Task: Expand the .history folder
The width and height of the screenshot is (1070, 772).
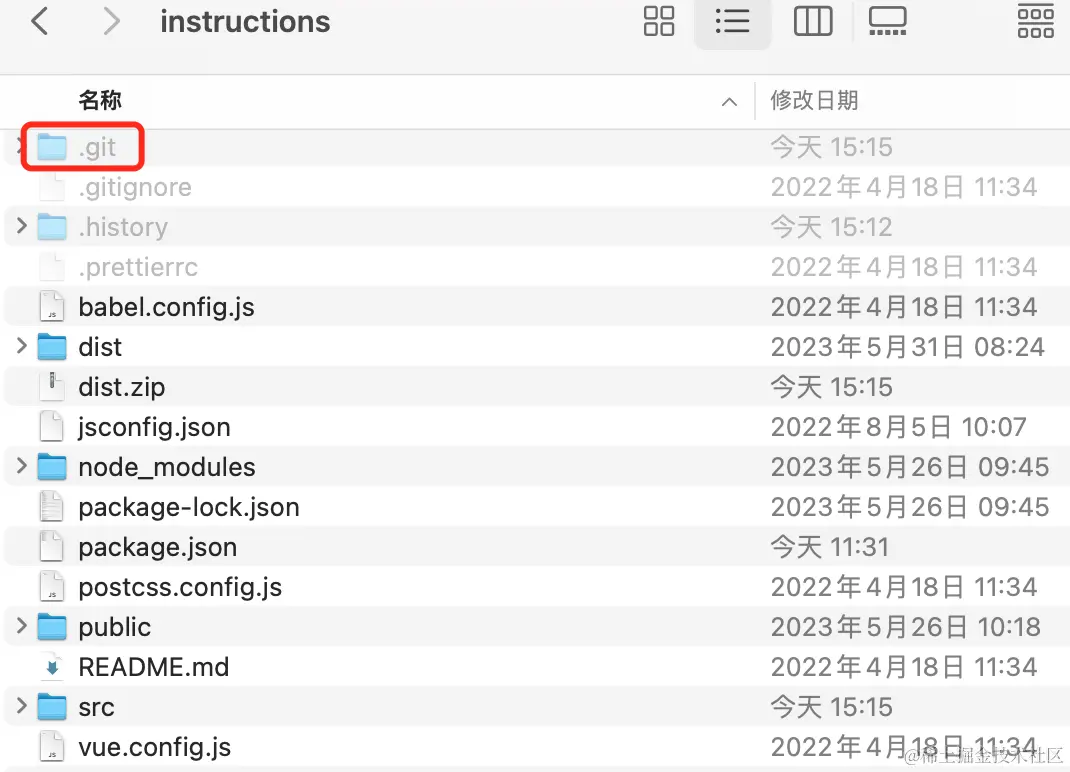Action: (22, 227)
